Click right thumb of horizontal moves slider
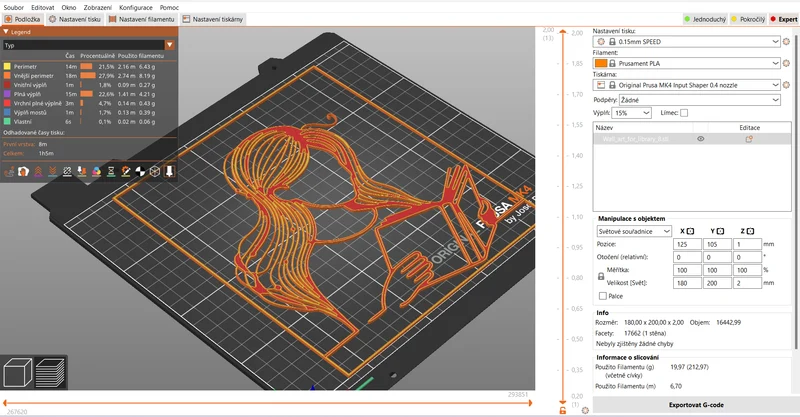Screen dimensions: 800x417 point(531,403)
